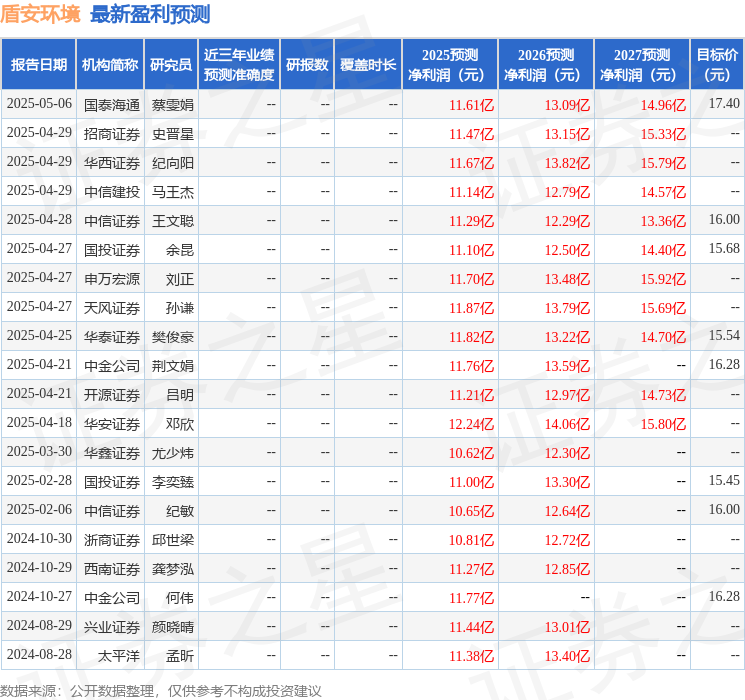Click institution 华鑫证券
The width and height of the screenshot is (745, 700).
(112, 453)
